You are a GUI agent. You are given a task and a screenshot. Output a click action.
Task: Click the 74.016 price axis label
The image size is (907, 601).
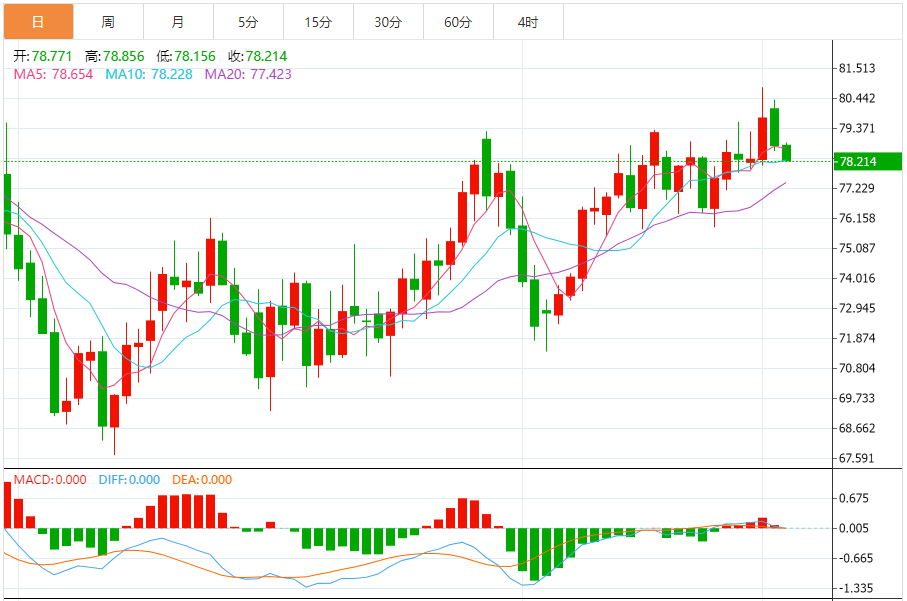pos(857,278)
